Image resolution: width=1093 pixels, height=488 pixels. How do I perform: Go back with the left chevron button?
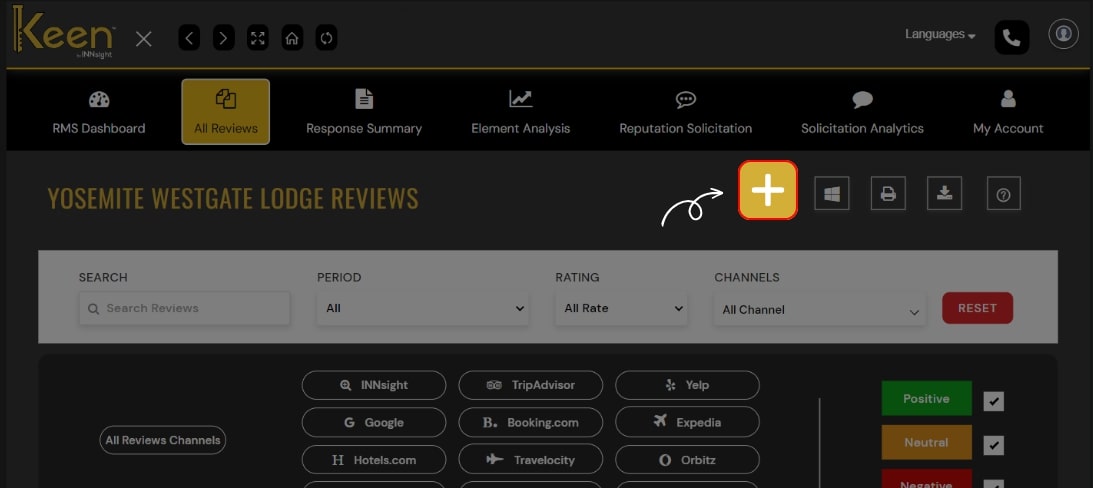[189, 38]
